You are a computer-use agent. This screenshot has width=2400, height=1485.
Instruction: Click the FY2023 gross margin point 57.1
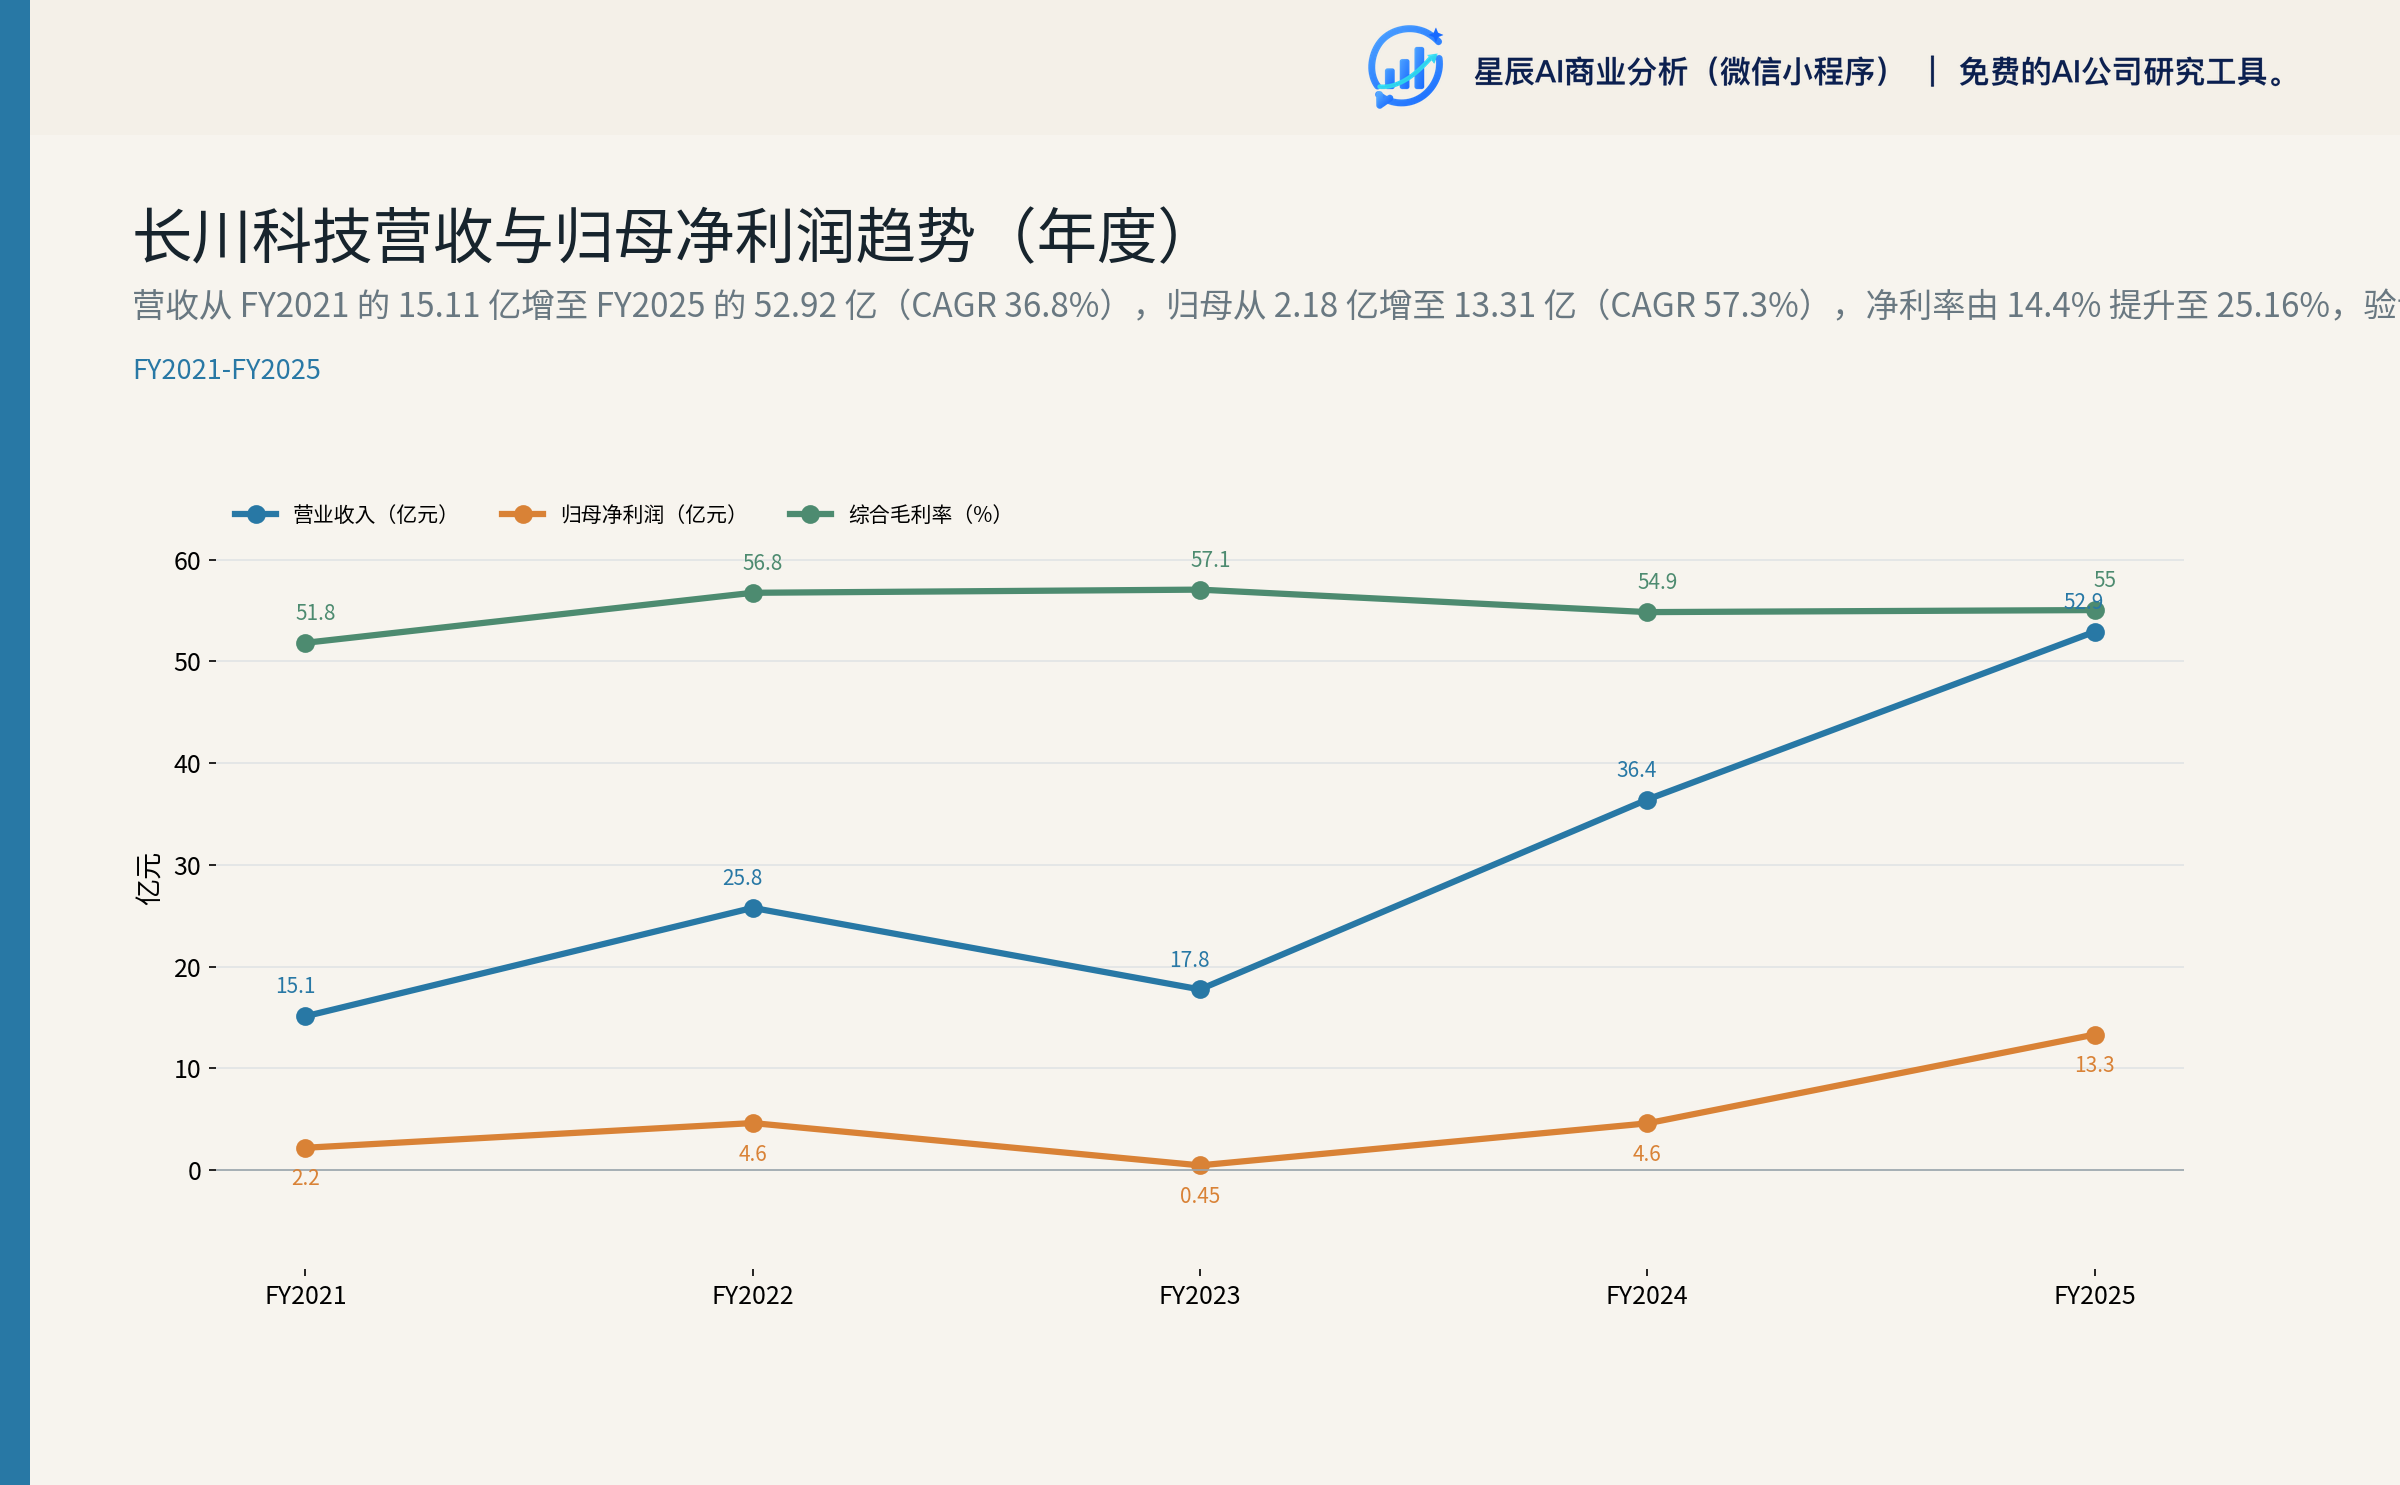coord(1200,590)
